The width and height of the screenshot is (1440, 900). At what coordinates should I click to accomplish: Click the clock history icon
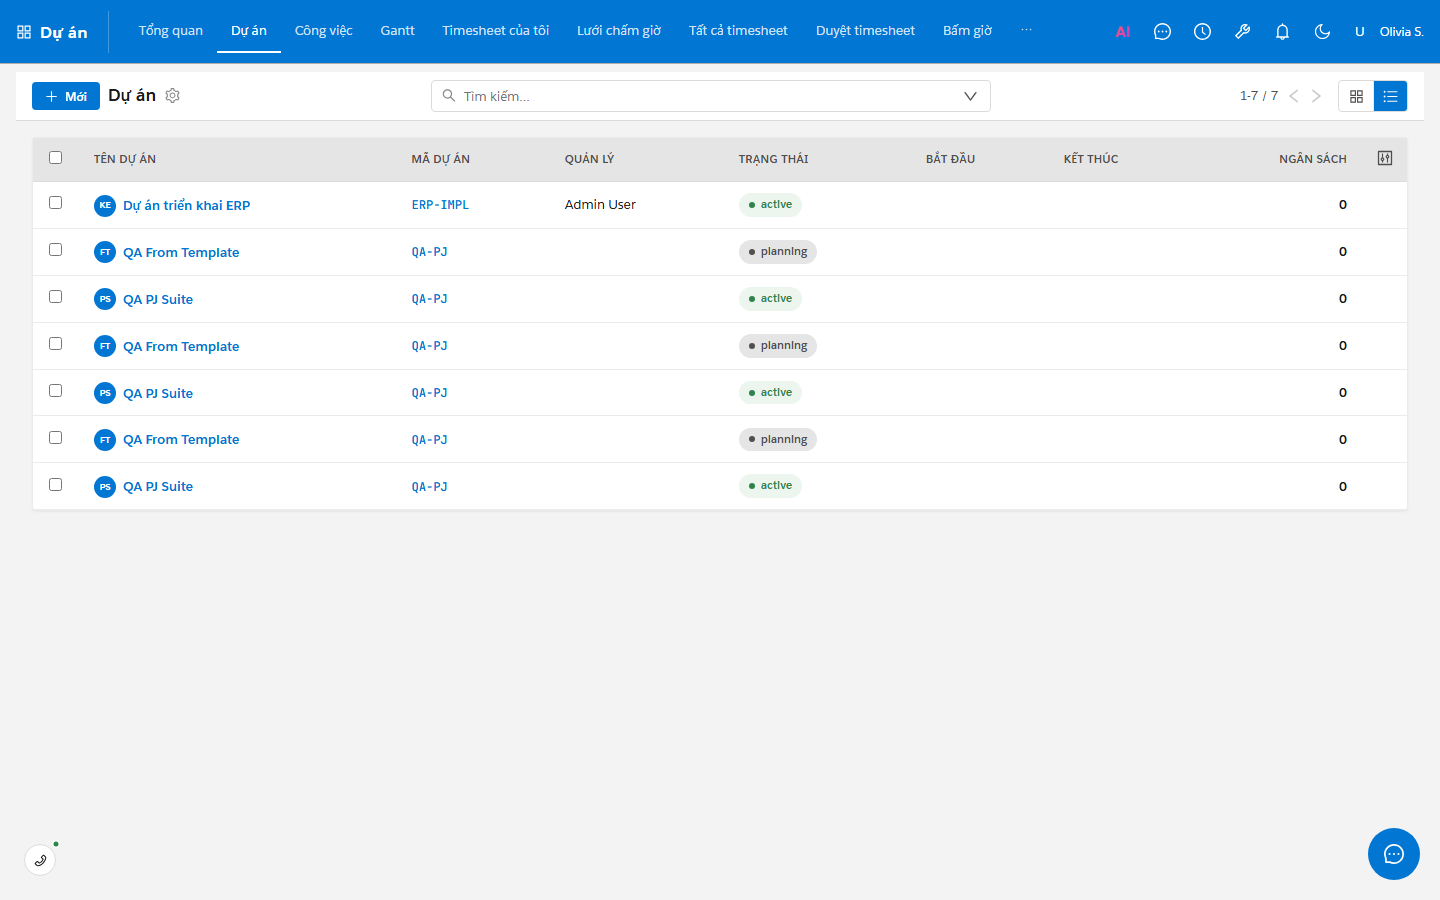coord(1202,32)
